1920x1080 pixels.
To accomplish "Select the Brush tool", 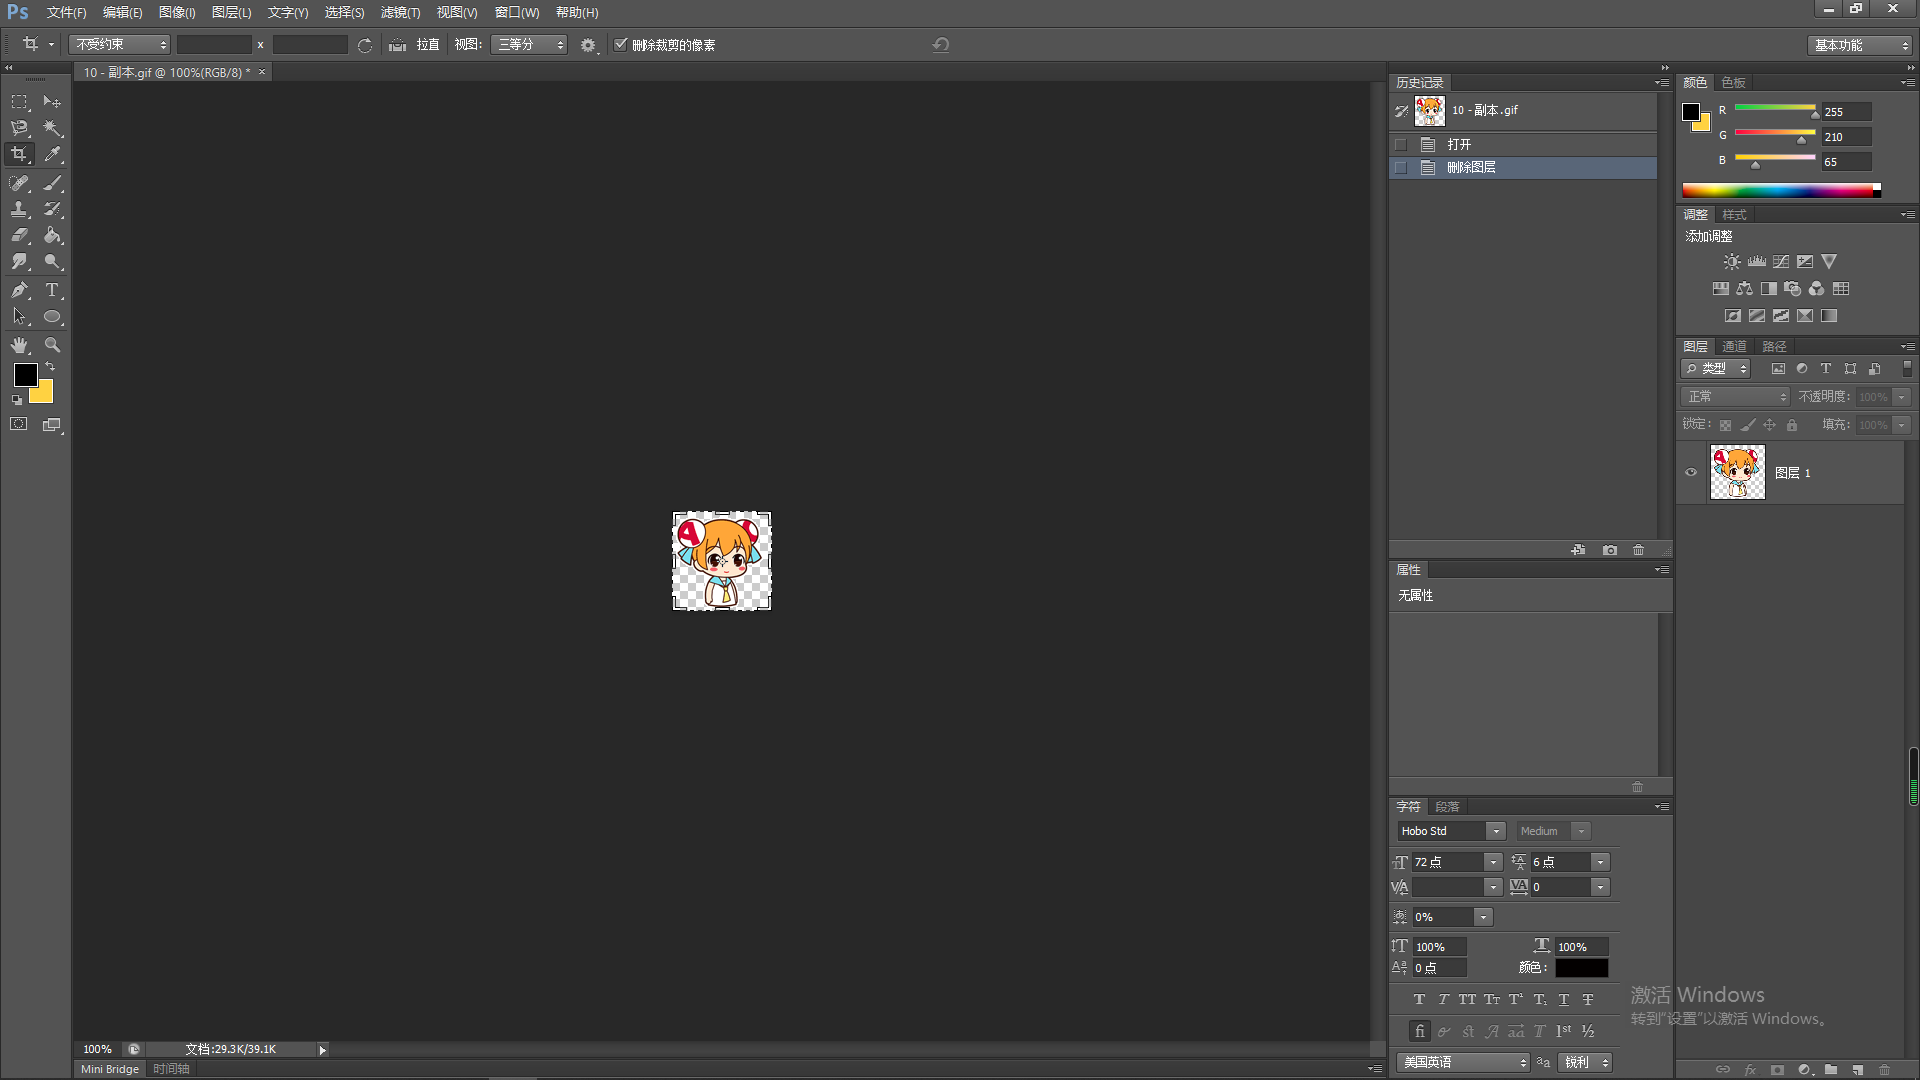I will (x=52, y=183).
